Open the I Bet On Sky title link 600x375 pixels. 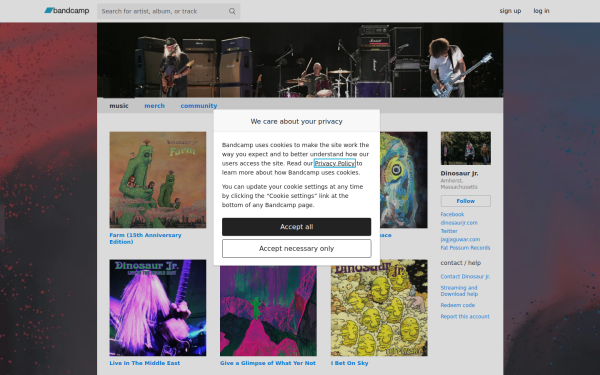click(350, 363)
